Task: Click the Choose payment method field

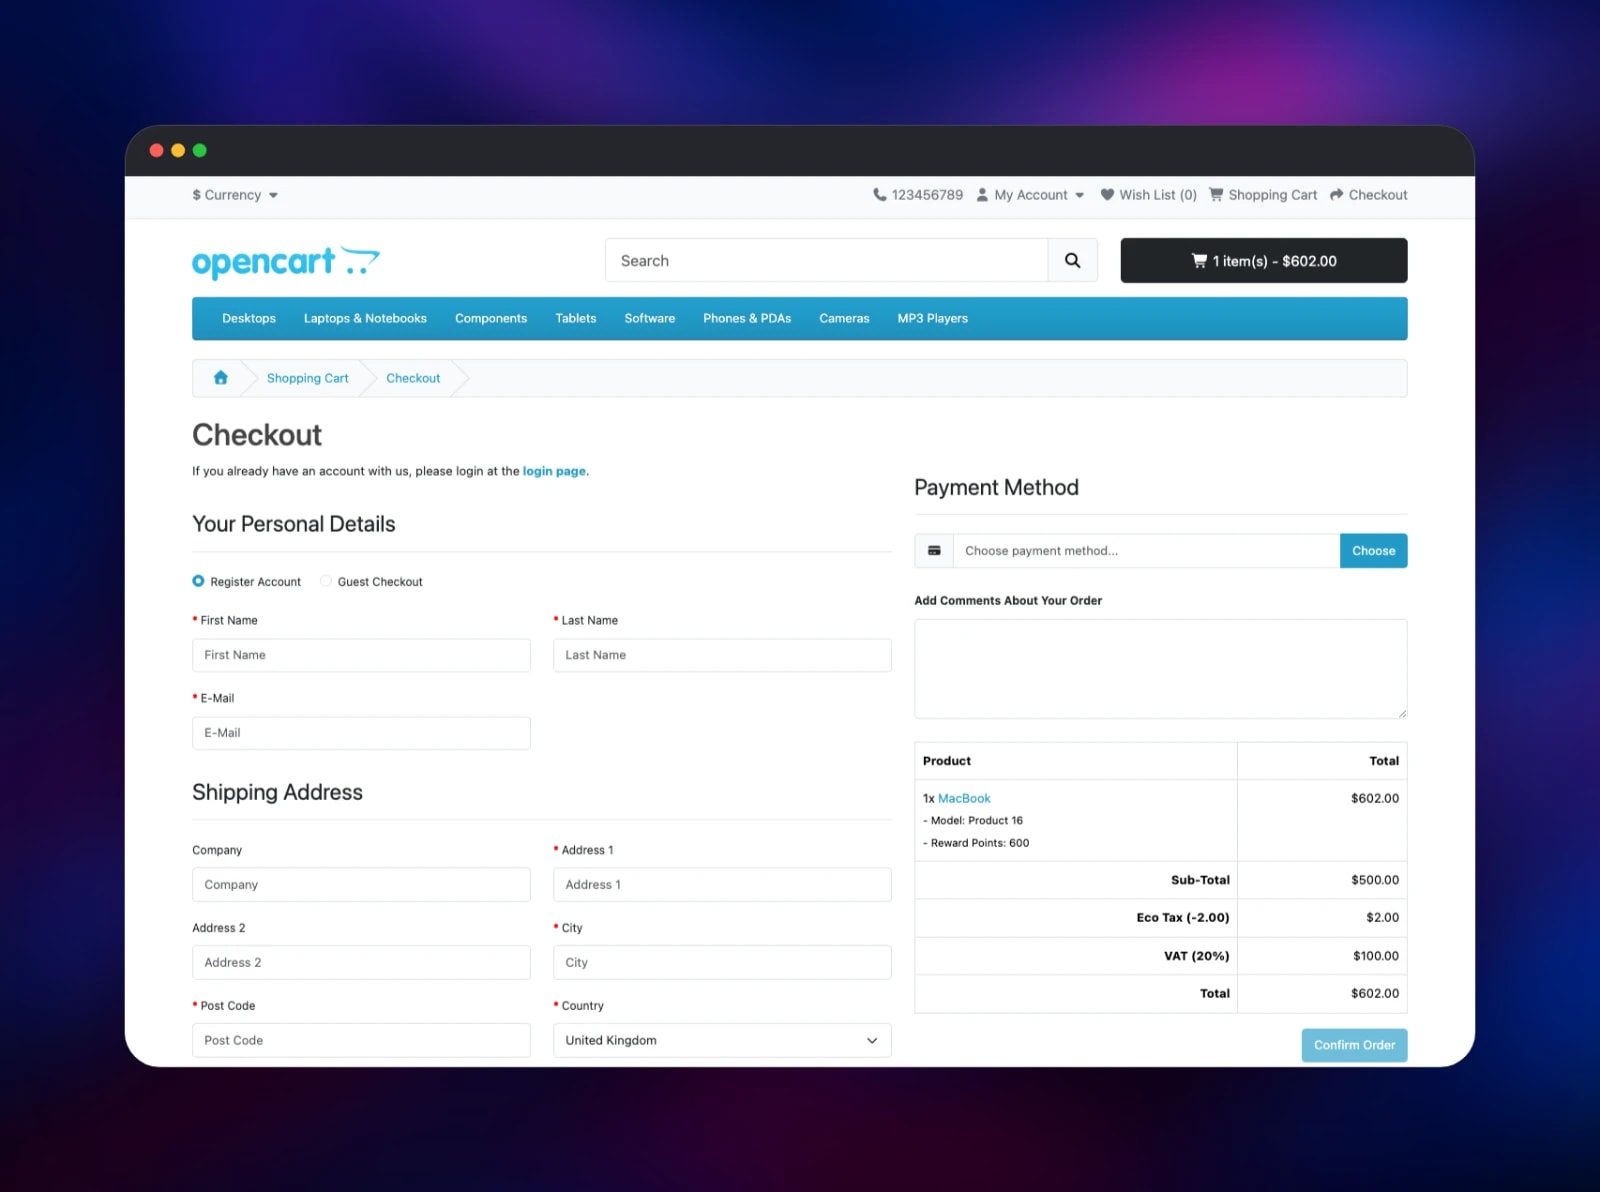Action: (x=1146, y=551)
